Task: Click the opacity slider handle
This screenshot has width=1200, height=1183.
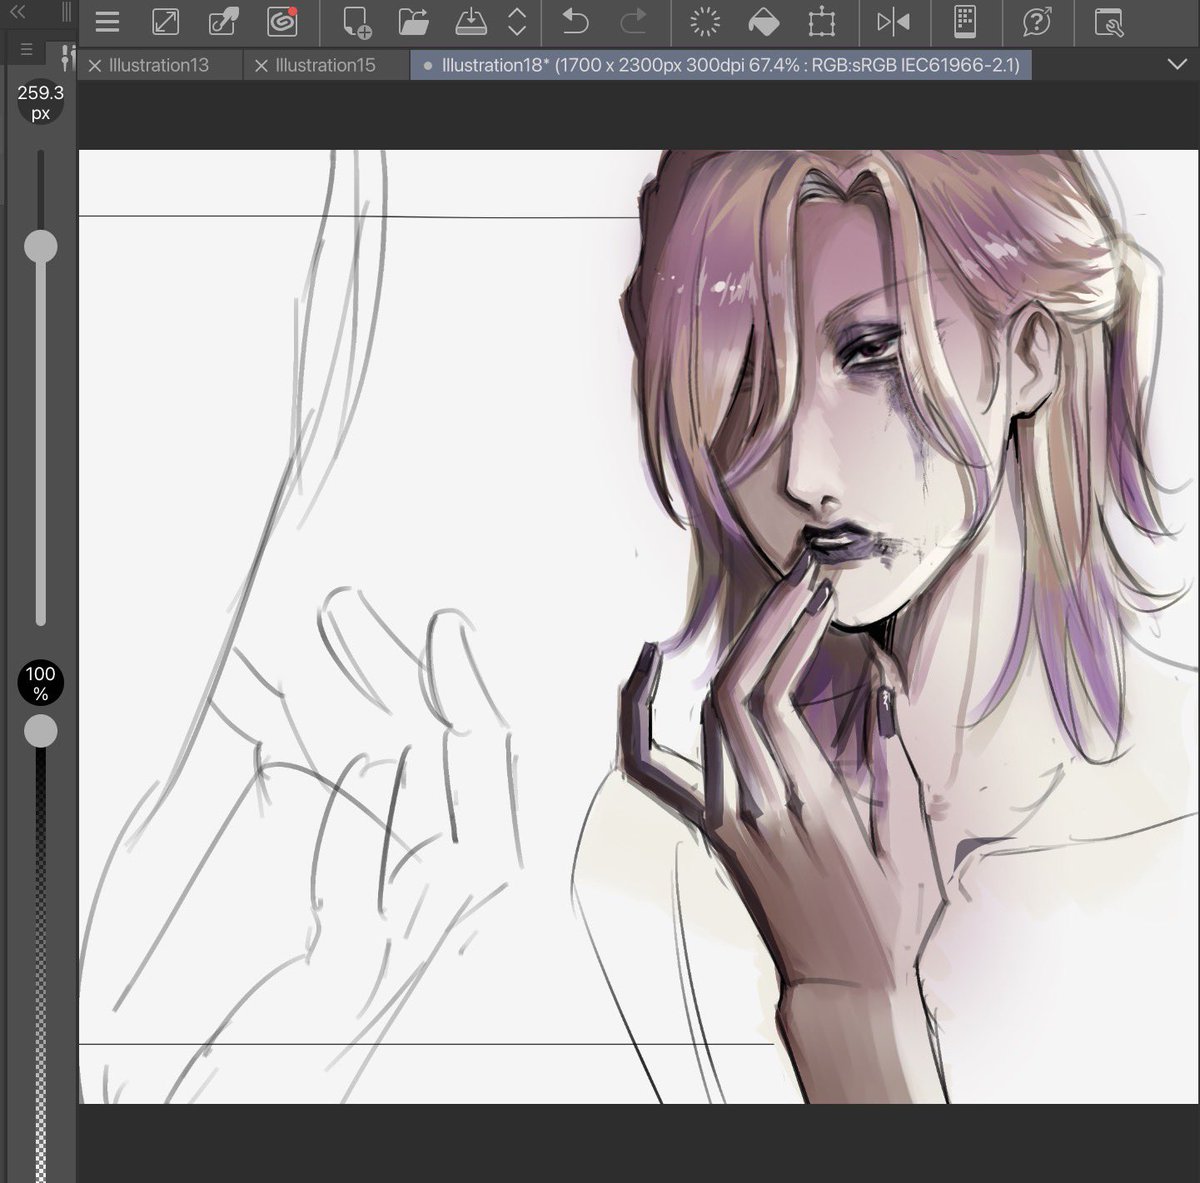Action: [41, 731]
